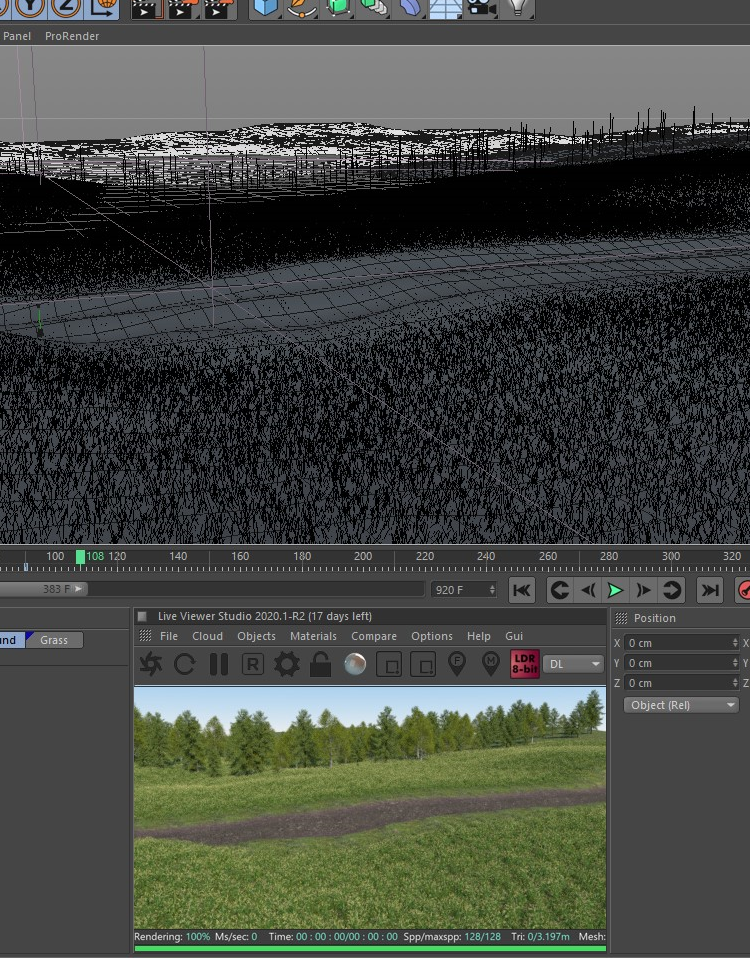This screenshot has width=750, height=958.
Task: Toggle first render region square icon
Action: tap(389, 664)
